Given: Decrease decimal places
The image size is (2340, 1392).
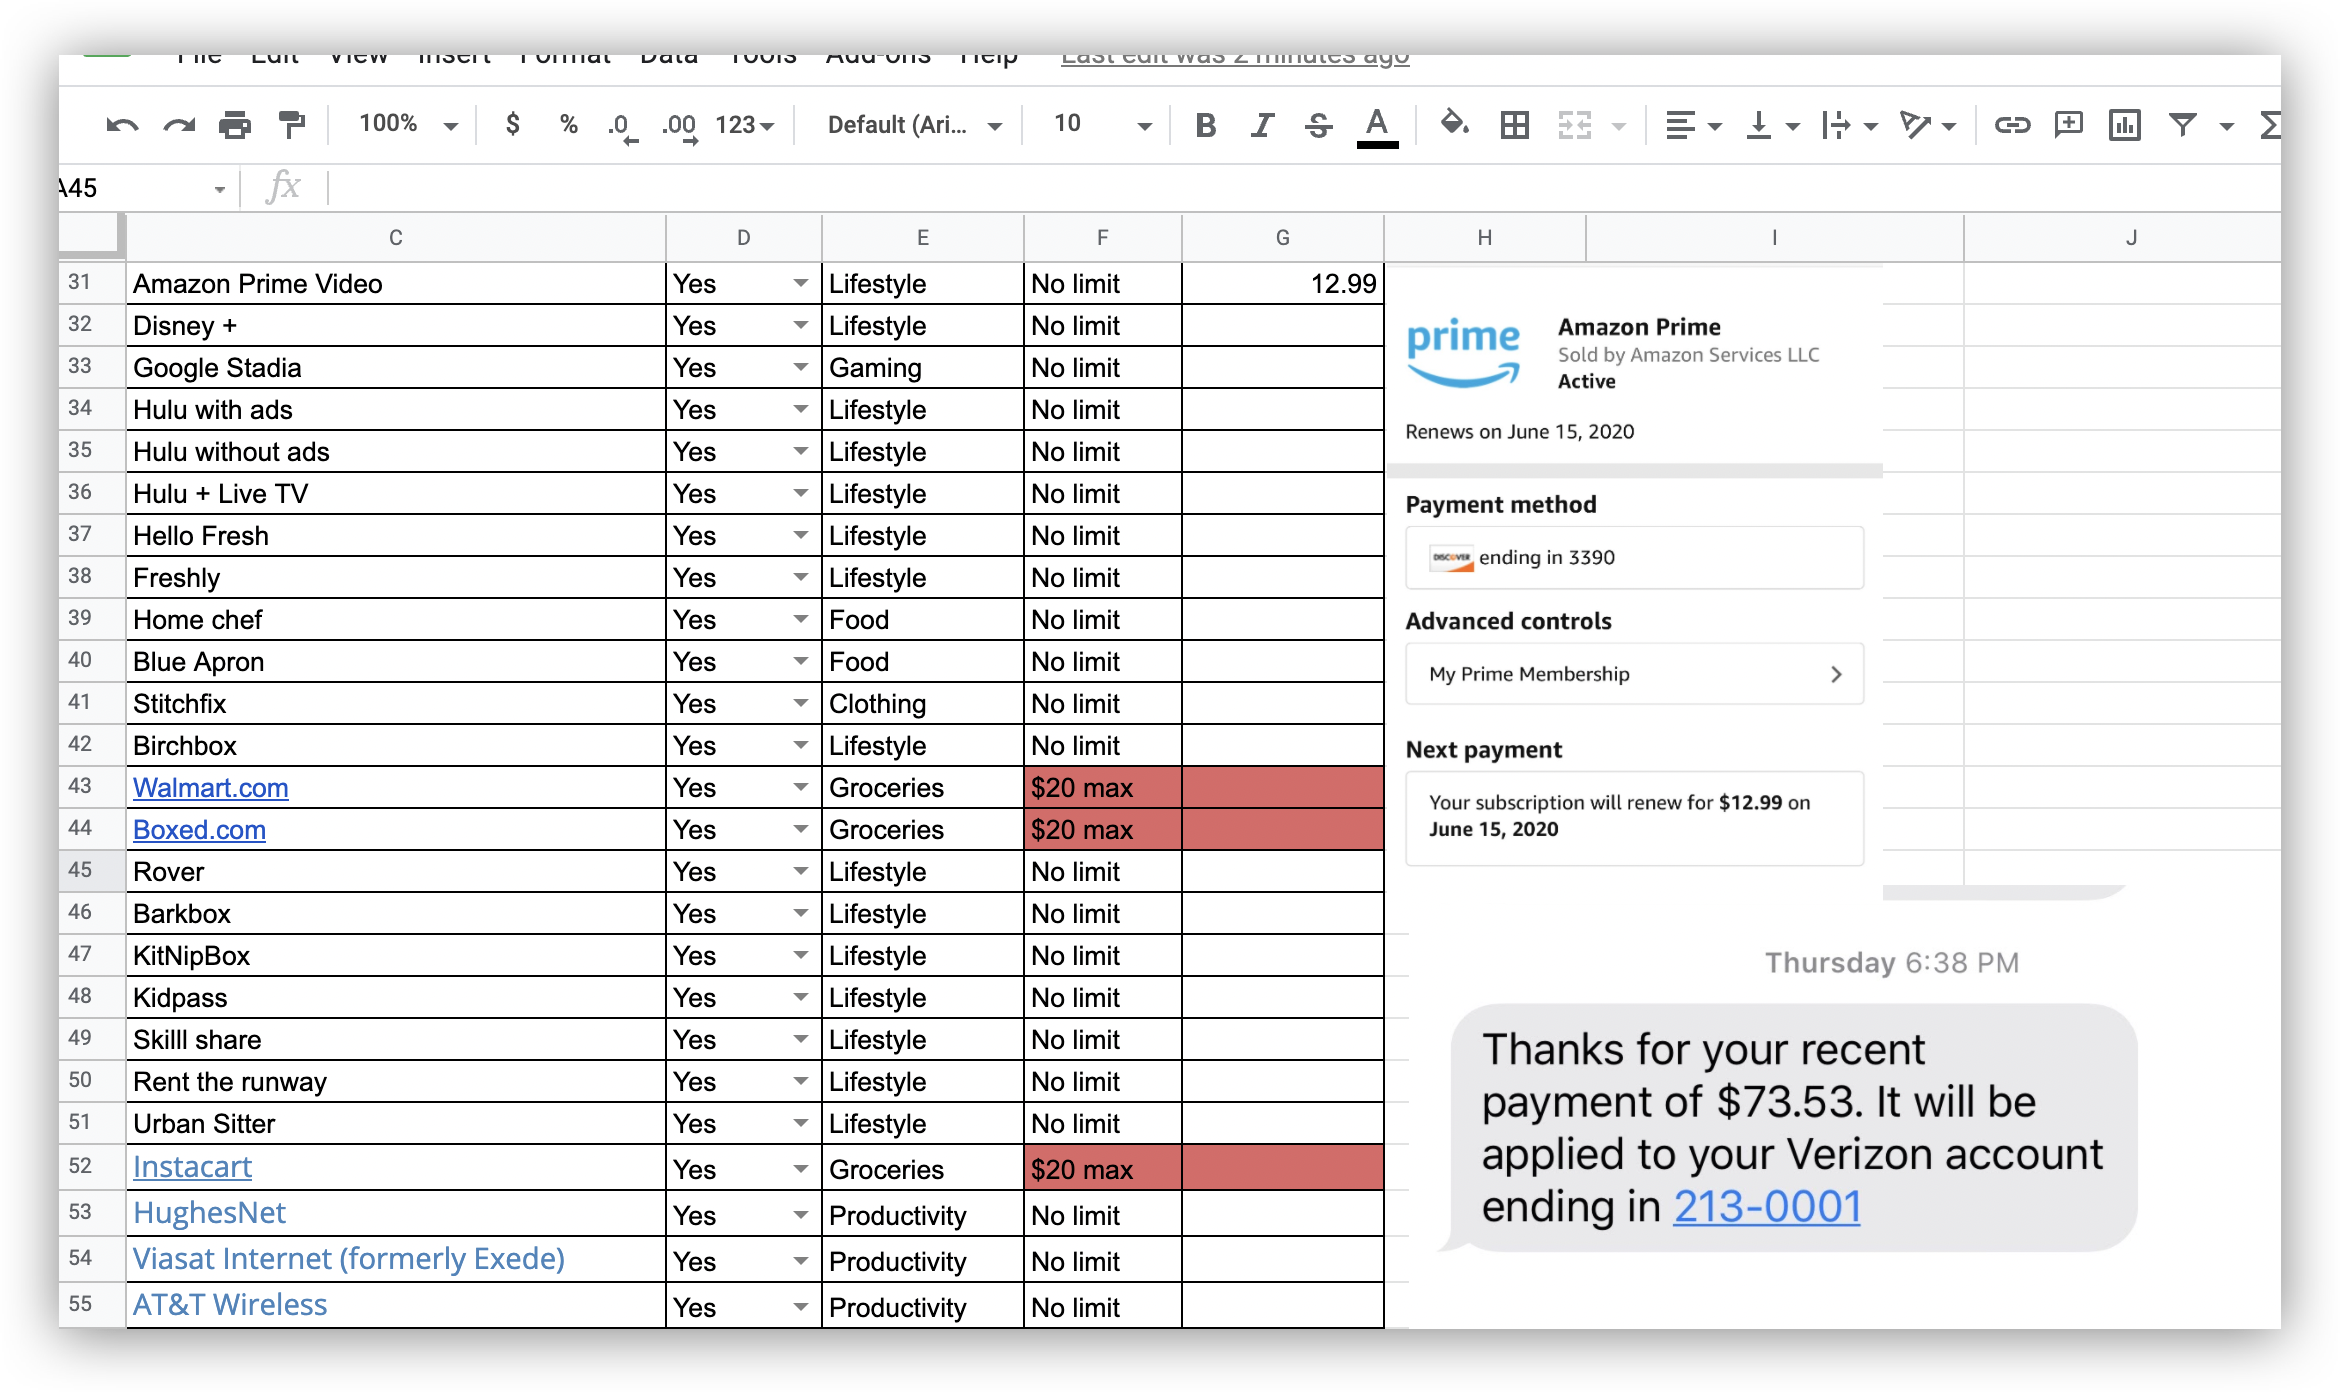Looking at the screenshot, I should click(623, 127).
